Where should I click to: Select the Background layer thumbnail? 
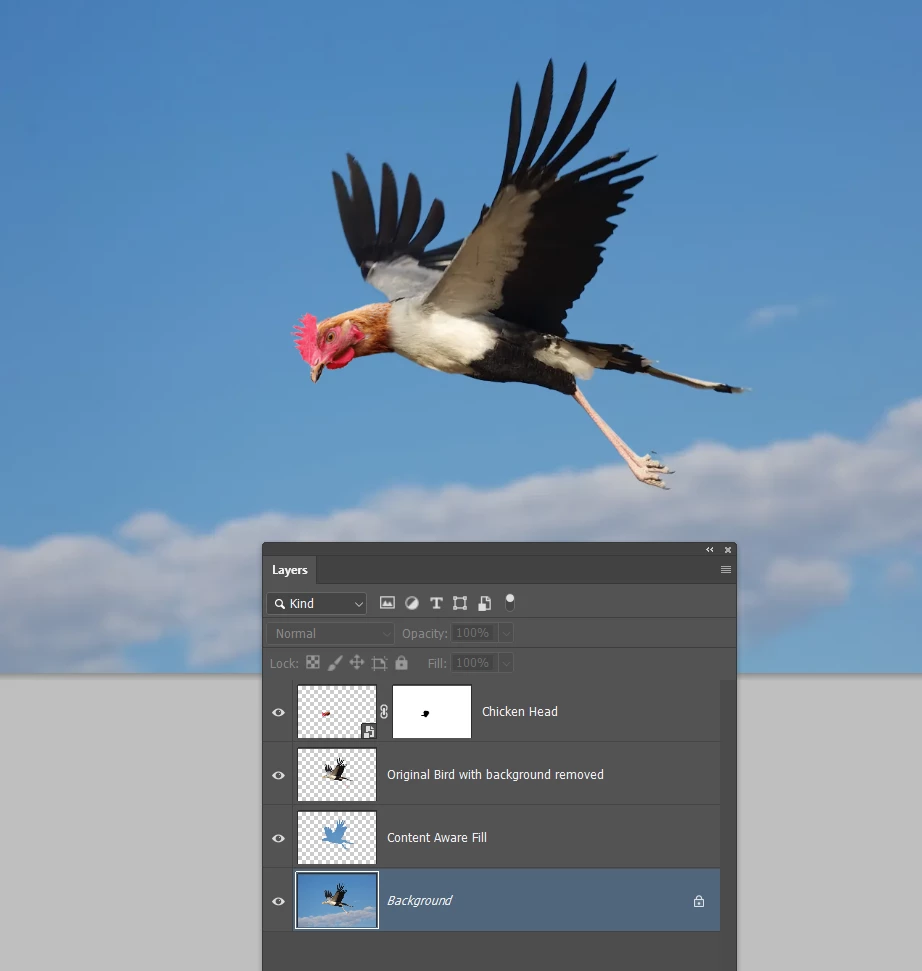[x=337, y=900]
